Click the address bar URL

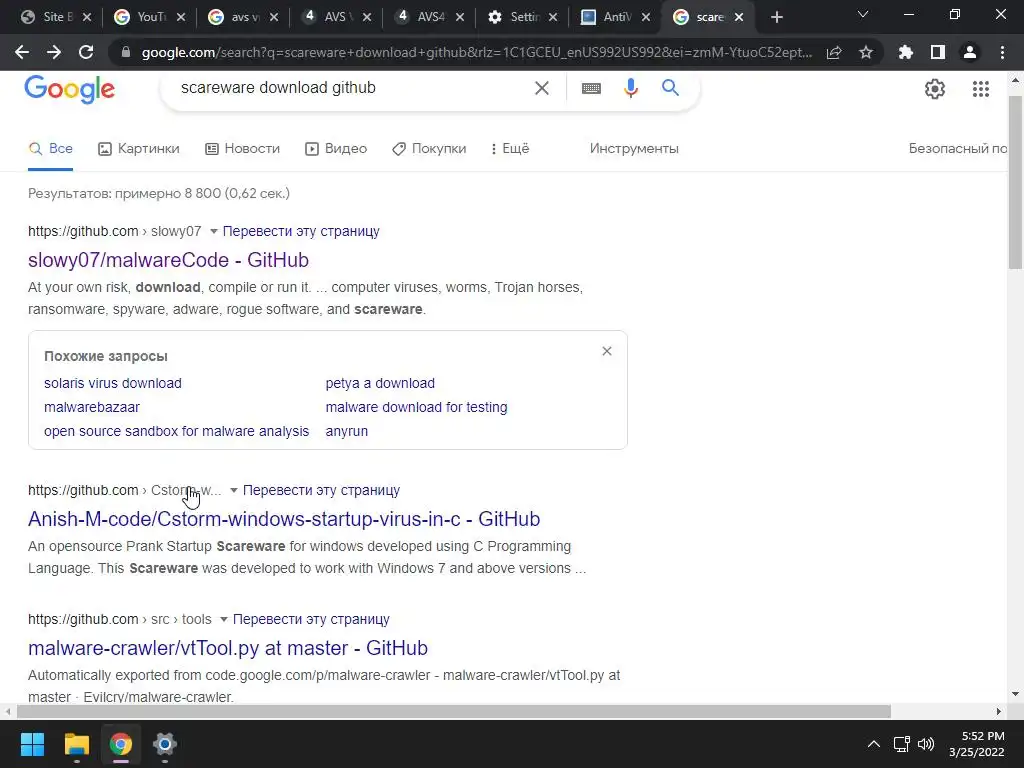pos(477,52)
